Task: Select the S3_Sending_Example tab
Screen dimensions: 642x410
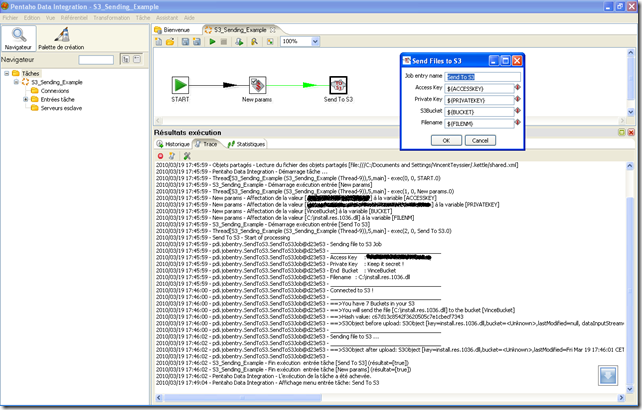Action: pos(240,30)
